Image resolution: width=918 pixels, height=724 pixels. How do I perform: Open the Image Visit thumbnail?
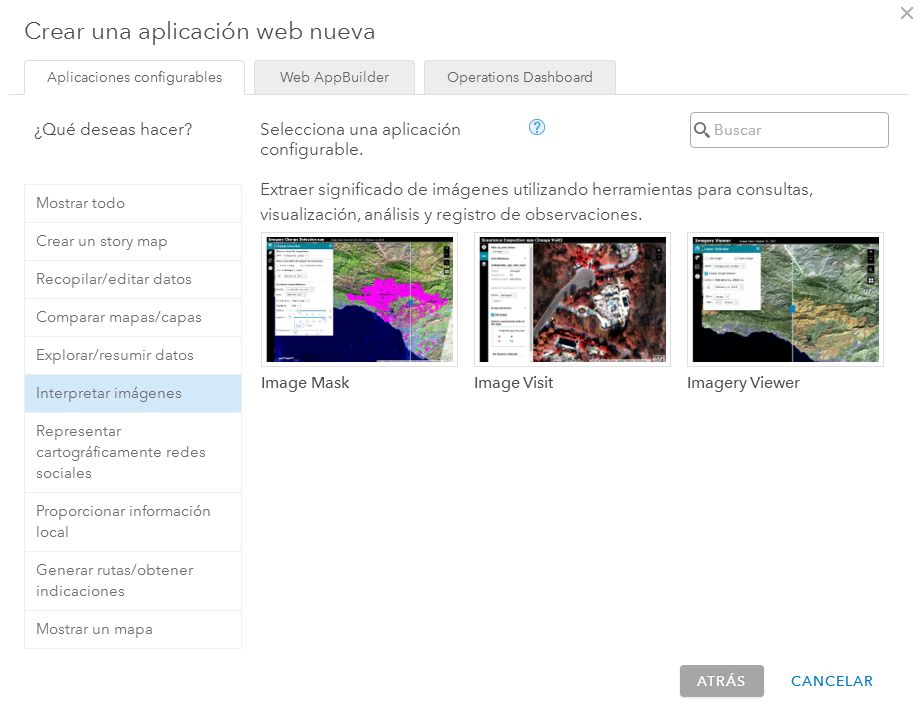573,299
